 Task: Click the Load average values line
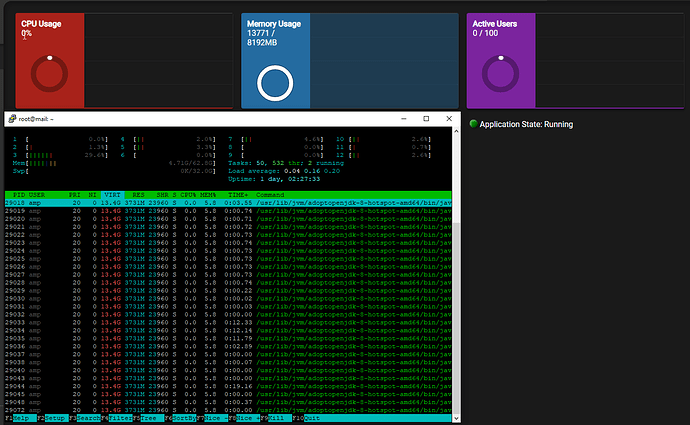(x=284, y=171)
